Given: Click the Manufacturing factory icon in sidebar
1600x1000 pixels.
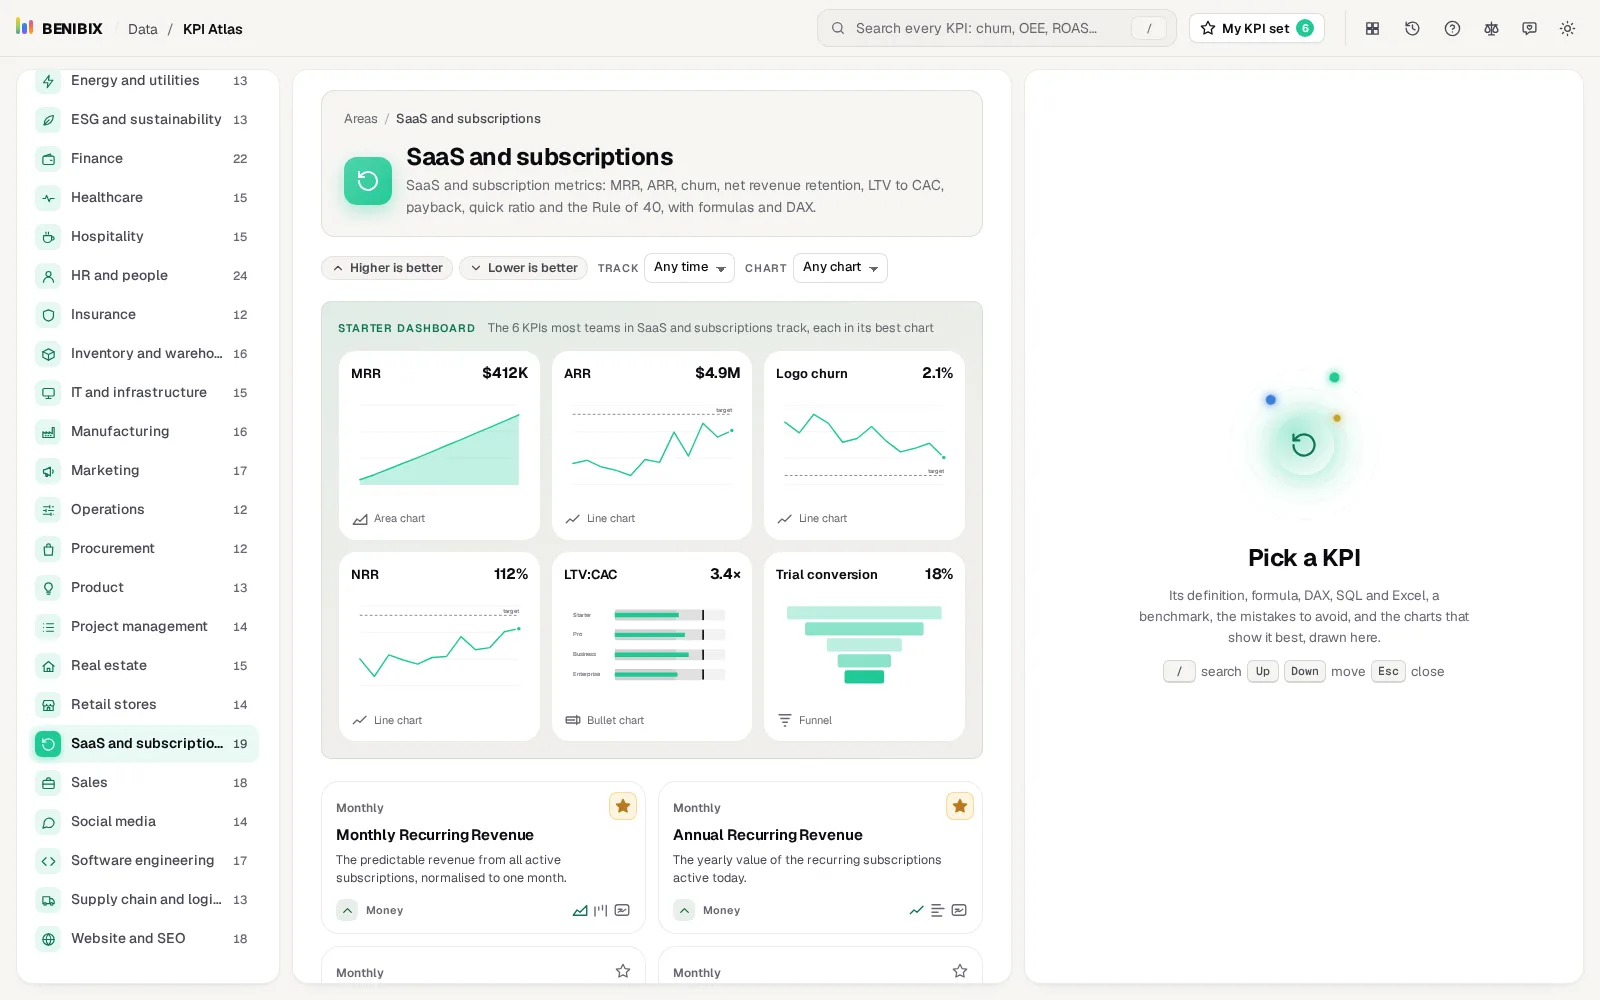Looking at the screenshot, I should 48,432.
